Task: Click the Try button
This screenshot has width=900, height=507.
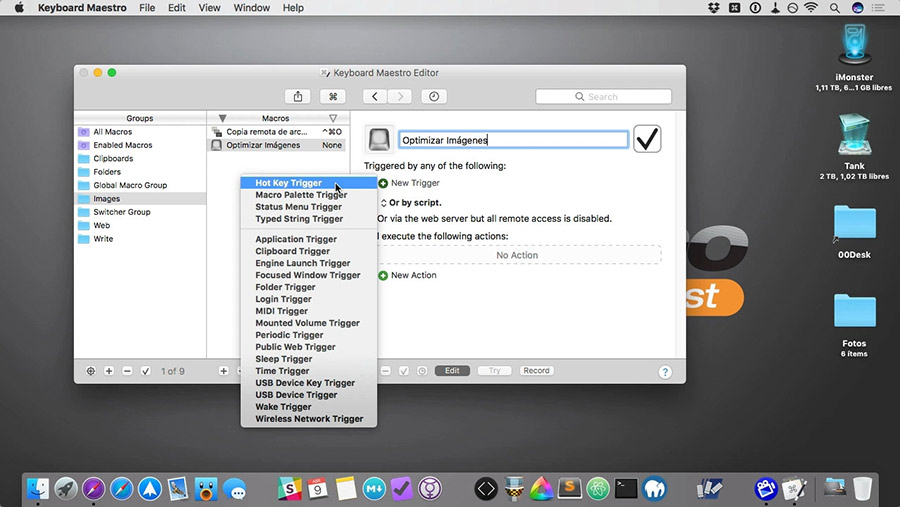Action: pyautogui.click(x=495, y=371)
